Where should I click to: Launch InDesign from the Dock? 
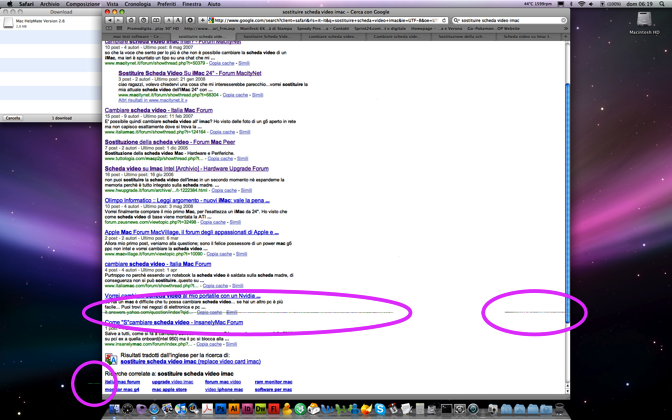tap(247, 409)
